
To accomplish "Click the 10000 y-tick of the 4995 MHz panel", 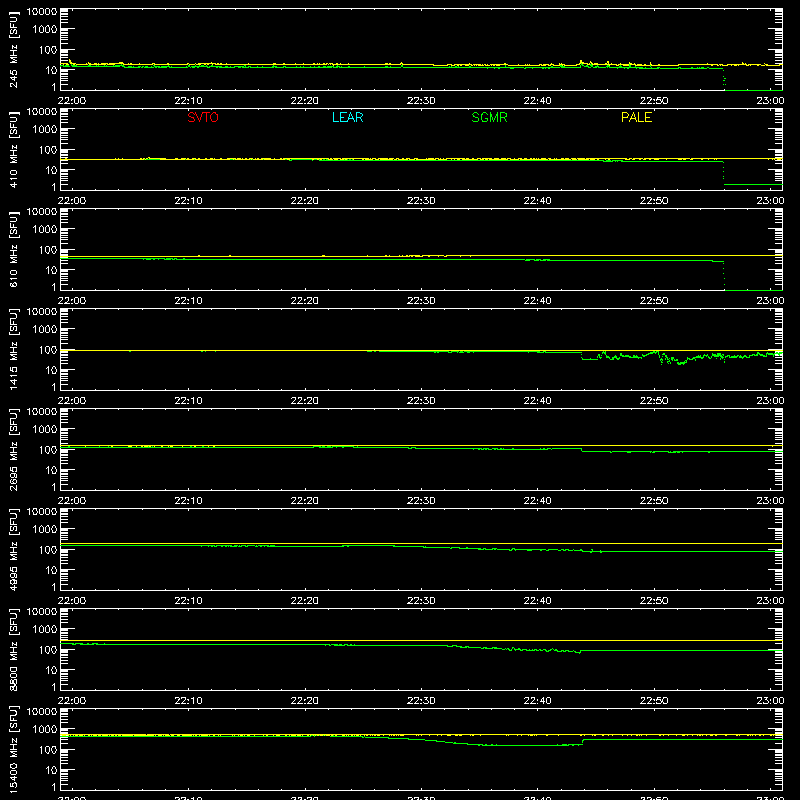I will (x=42, y=512).
